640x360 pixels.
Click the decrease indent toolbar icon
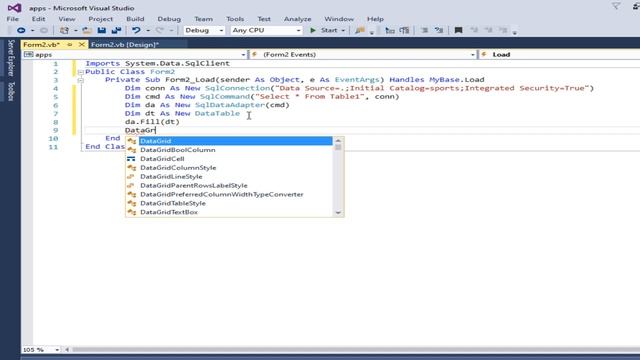point(390,30)
